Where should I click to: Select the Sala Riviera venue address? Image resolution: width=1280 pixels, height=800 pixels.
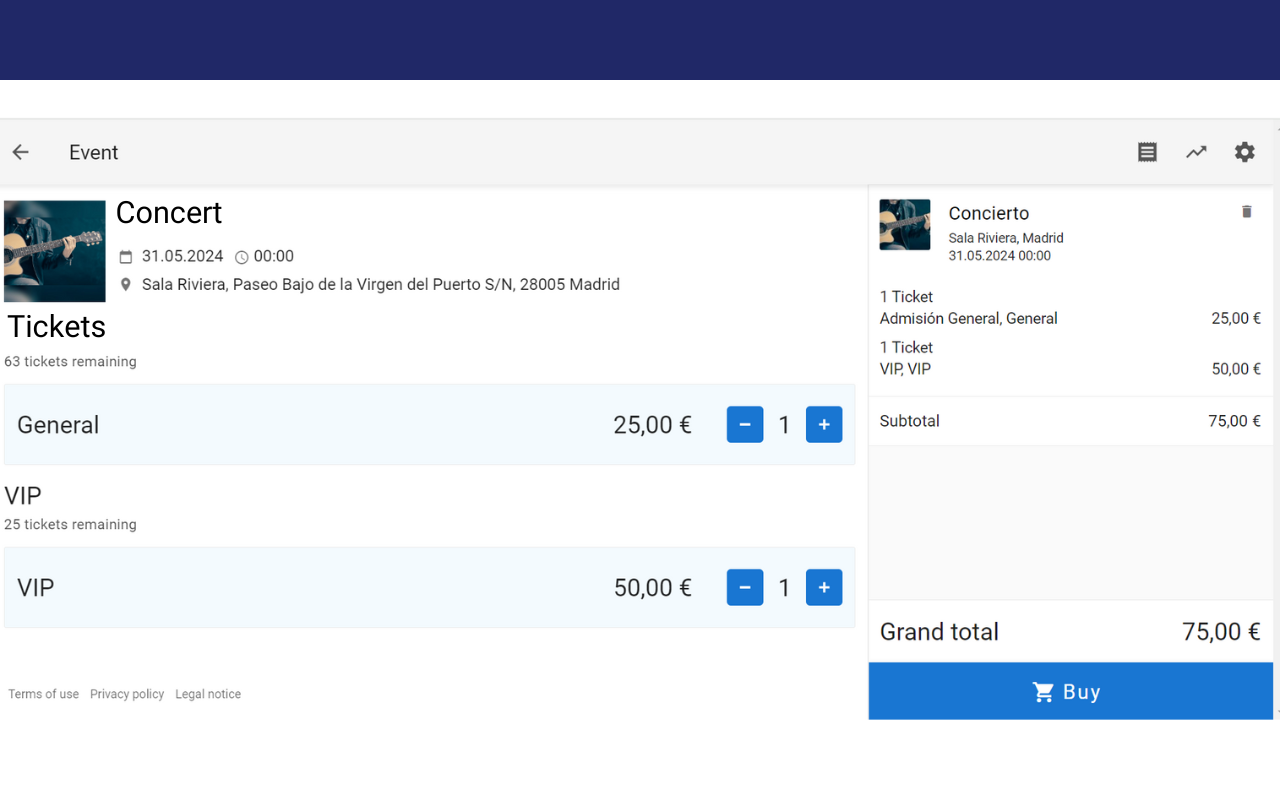pyautogui.click(x=380, y=285)
